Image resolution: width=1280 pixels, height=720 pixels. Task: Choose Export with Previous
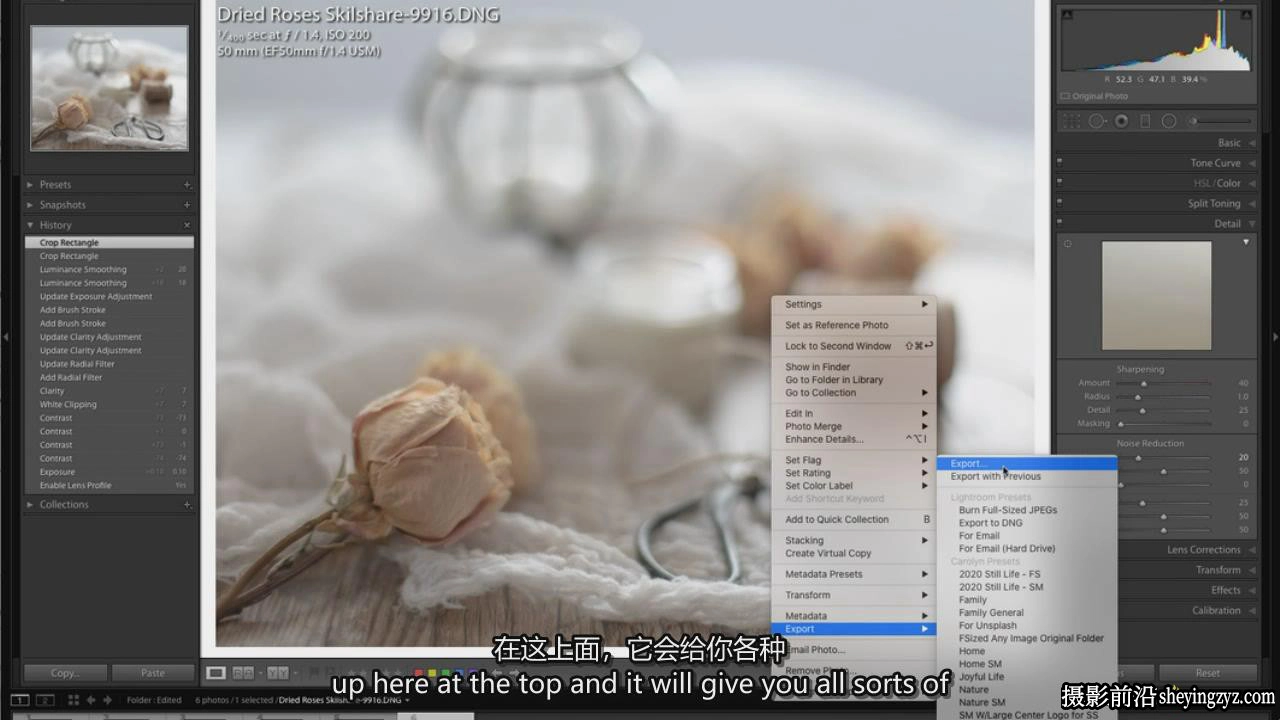click(x=1027, y=476)
